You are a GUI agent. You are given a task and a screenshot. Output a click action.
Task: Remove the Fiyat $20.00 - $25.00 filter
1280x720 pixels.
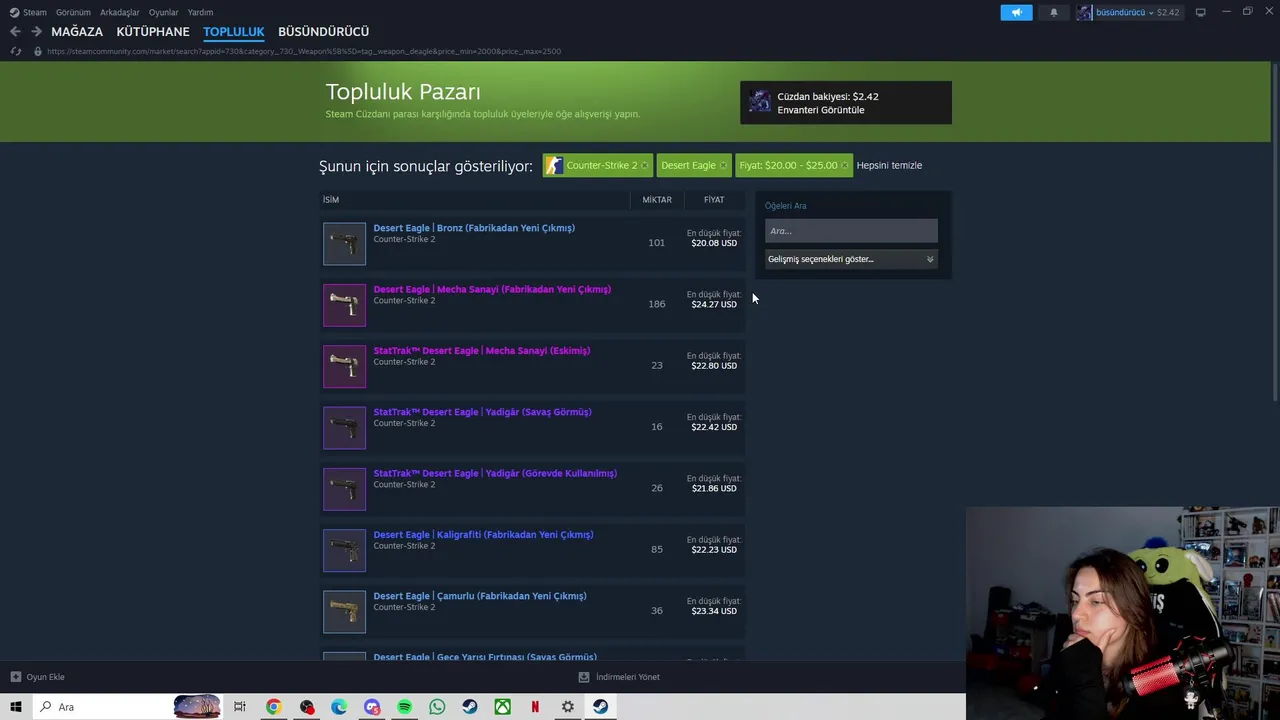[845, 166]
